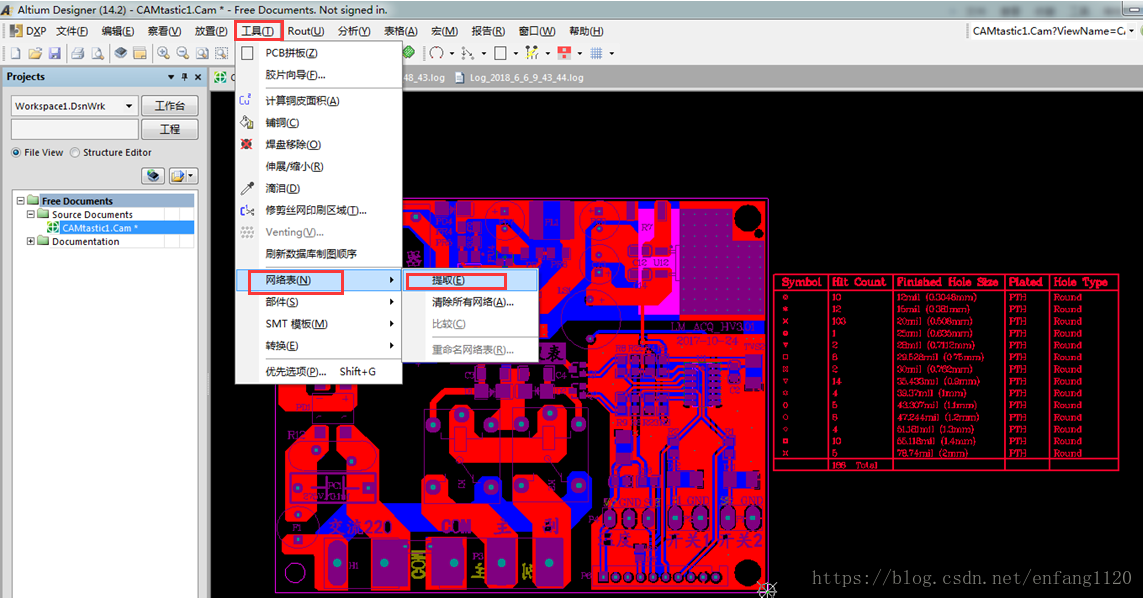Click the window-style icon beside layers icon

140,53
